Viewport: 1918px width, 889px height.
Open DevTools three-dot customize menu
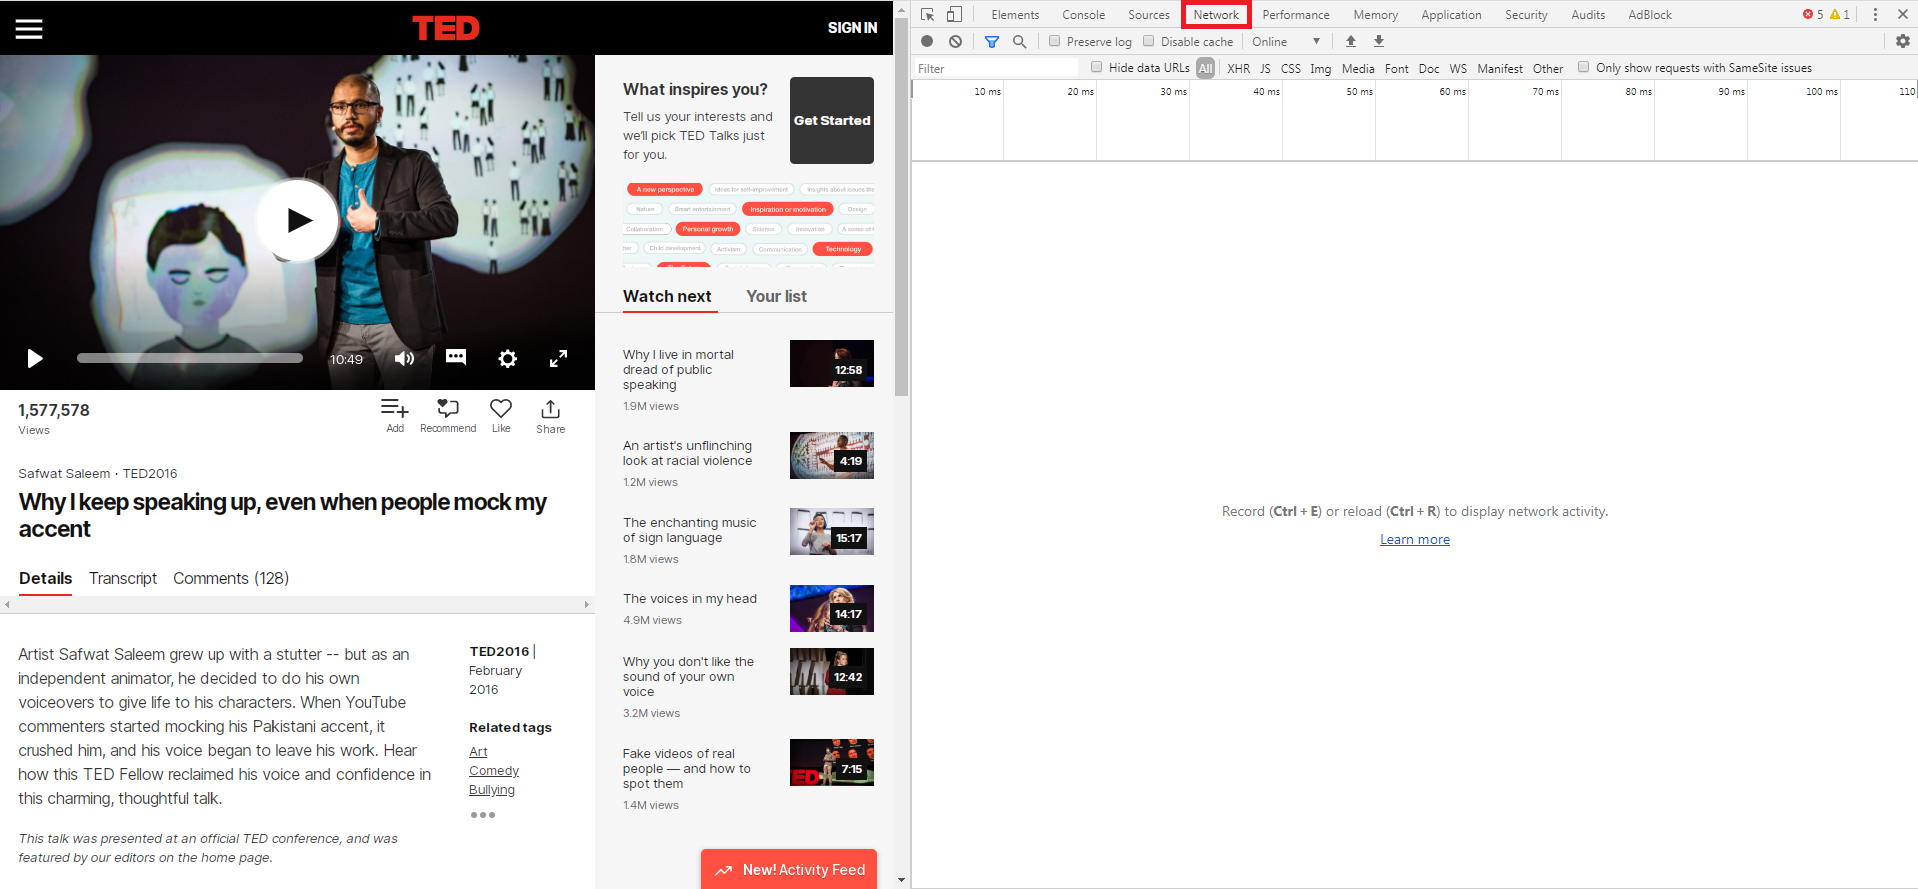coord(1875,14)
